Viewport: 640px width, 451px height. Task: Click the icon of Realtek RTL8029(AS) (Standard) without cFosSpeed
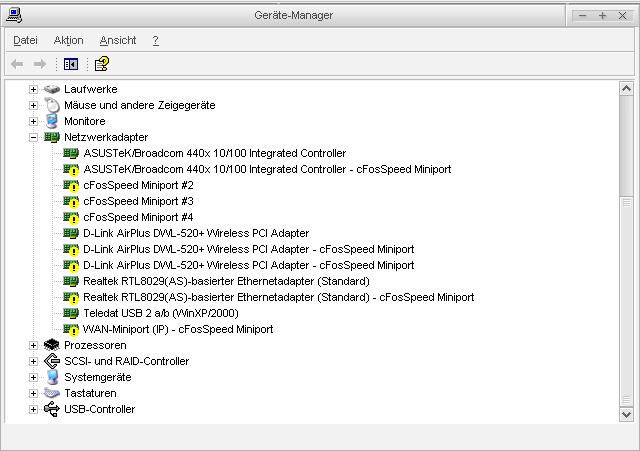(x=71, y=281)
